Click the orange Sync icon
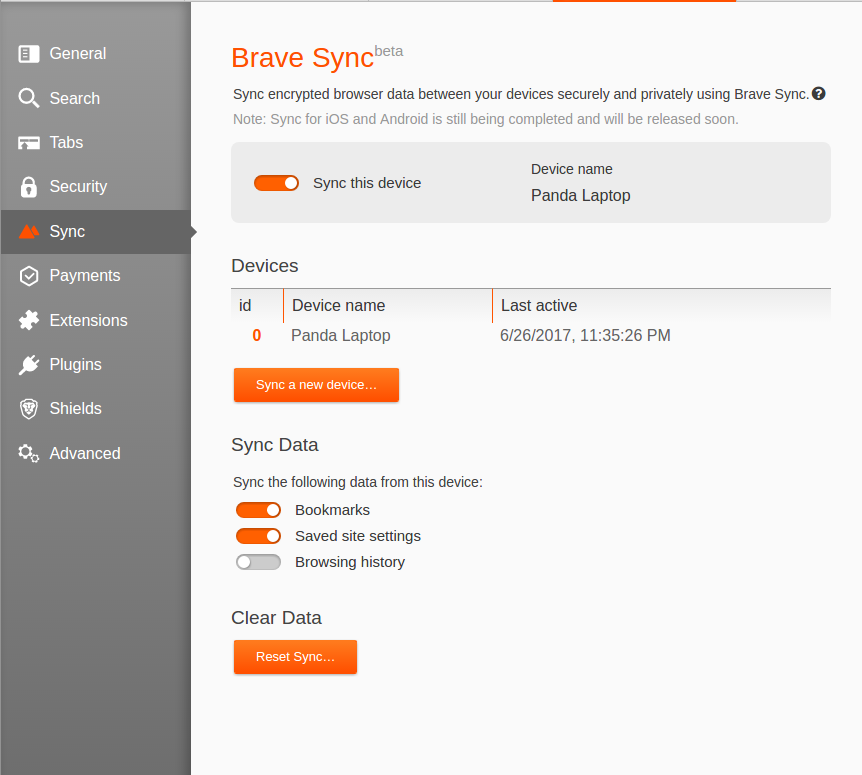 click(29, 231)
